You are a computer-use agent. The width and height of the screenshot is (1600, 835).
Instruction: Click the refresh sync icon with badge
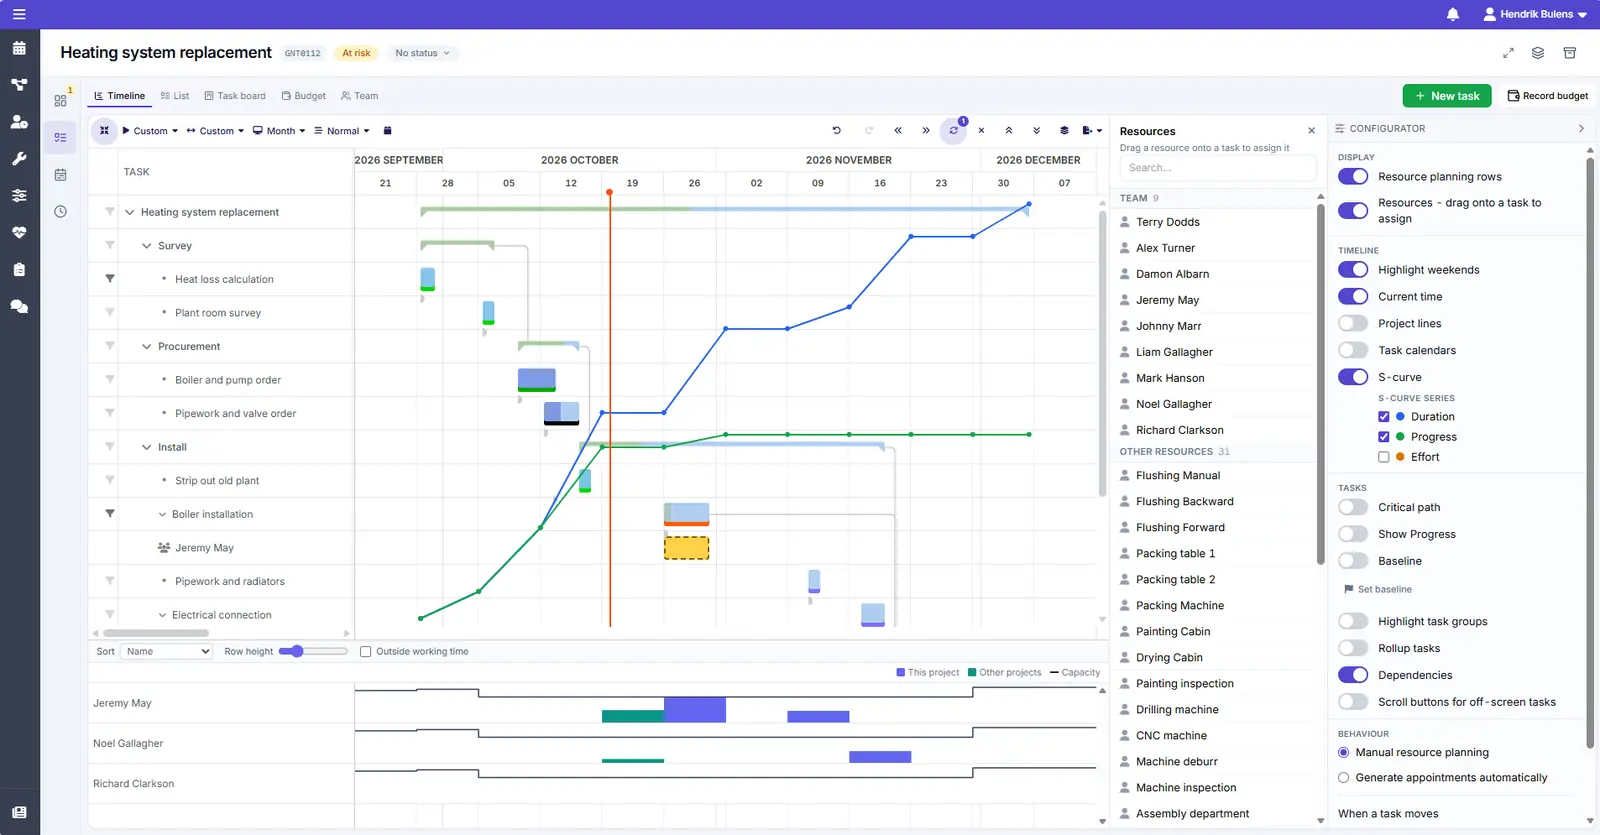tap(954, 130)
